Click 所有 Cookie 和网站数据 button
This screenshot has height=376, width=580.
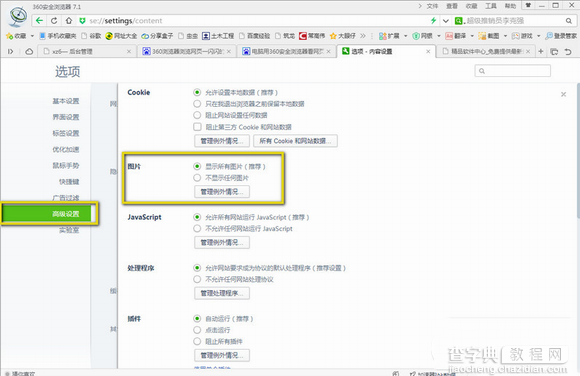click(295, 141)
